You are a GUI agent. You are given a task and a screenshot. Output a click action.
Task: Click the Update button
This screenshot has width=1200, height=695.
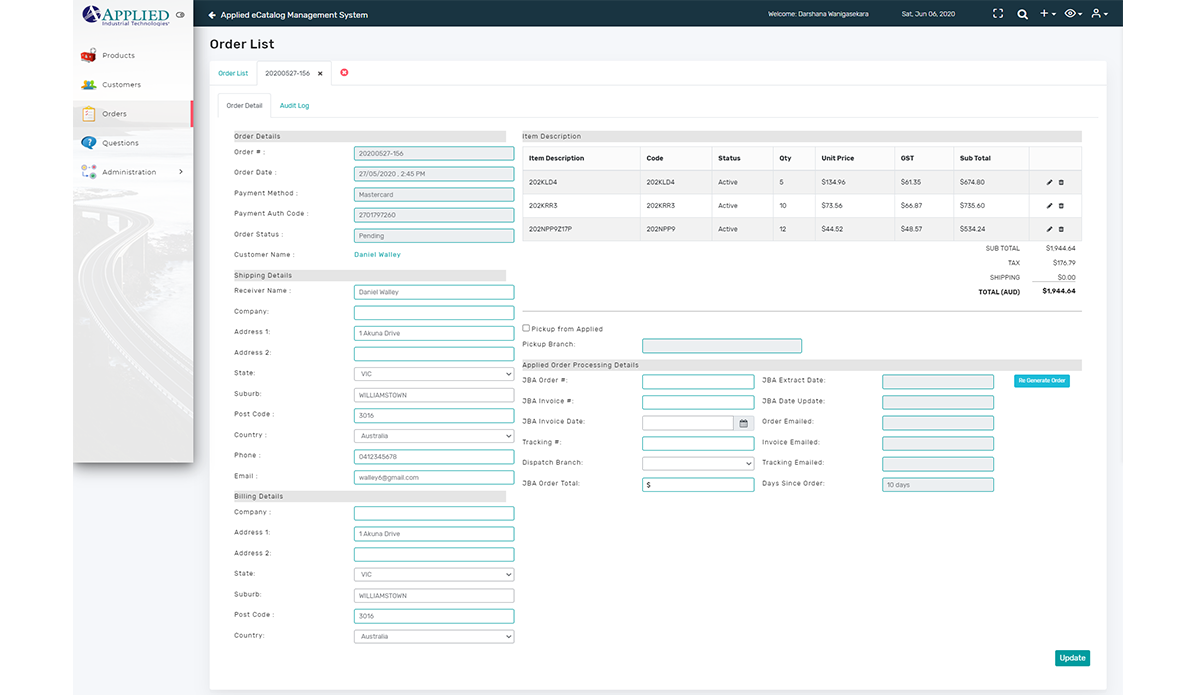pyautogui.click(x=1072, y=658)
